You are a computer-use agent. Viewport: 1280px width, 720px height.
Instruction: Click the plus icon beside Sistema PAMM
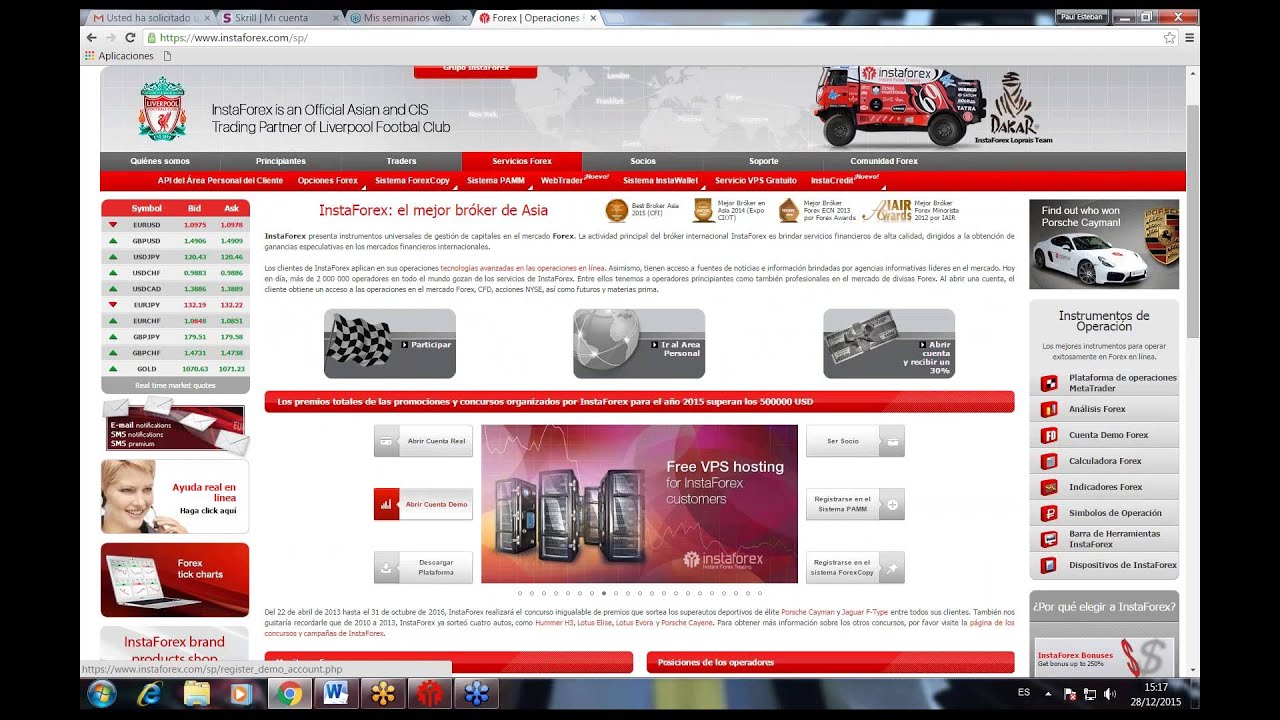click(892, 504)
